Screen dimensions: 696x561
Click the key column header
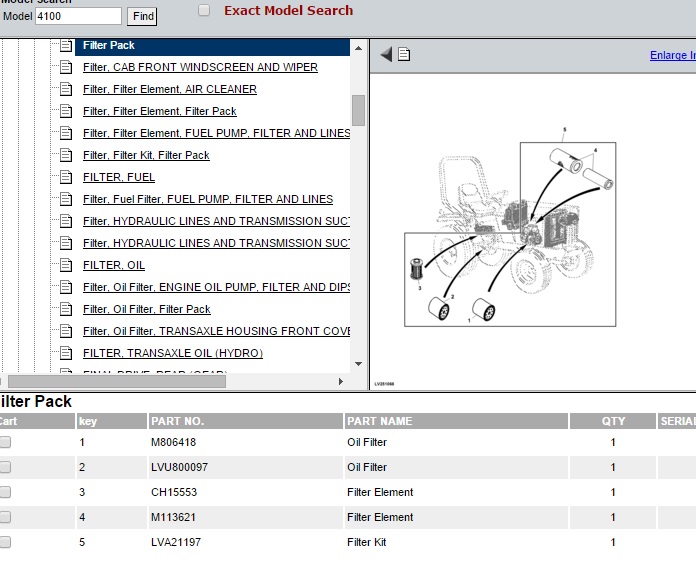pos(111,421)
